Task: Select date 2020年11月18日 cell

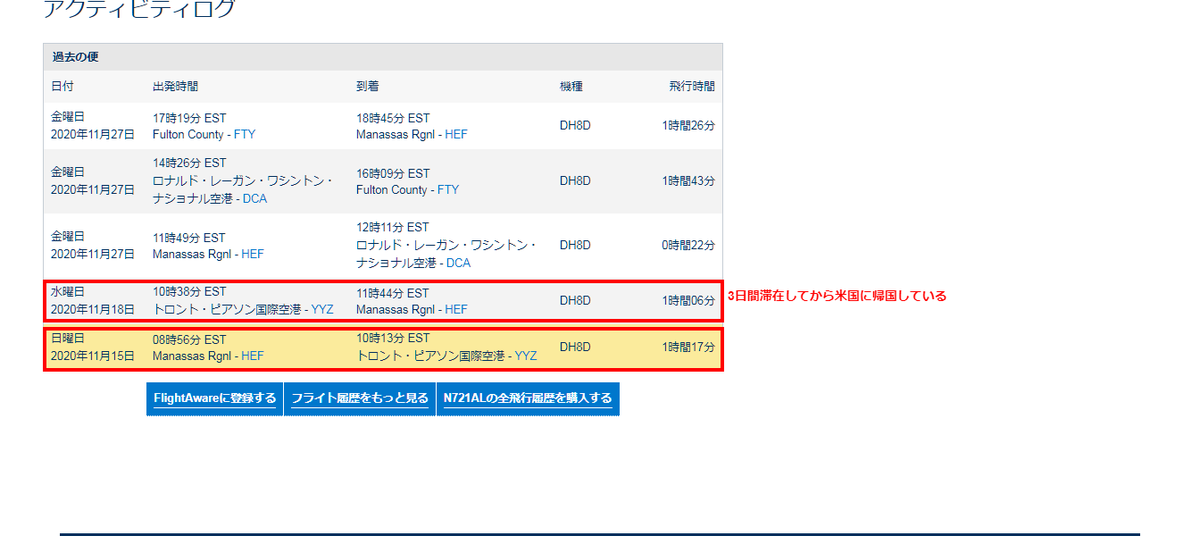Action: pos(92,309)
